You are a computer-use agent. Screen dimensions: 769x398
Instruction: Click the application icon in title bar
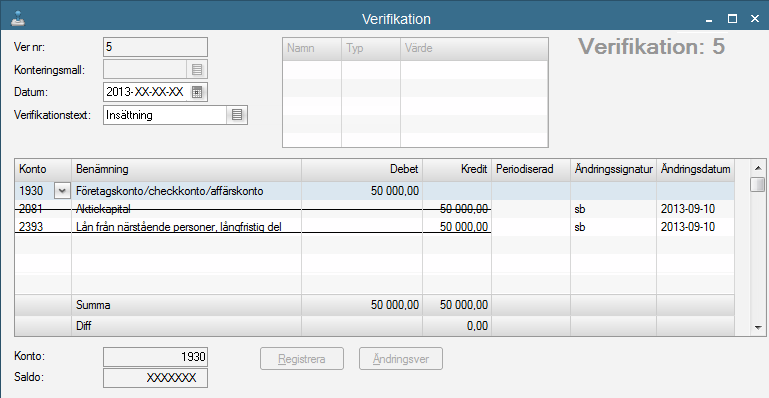[x=18, y=19]
